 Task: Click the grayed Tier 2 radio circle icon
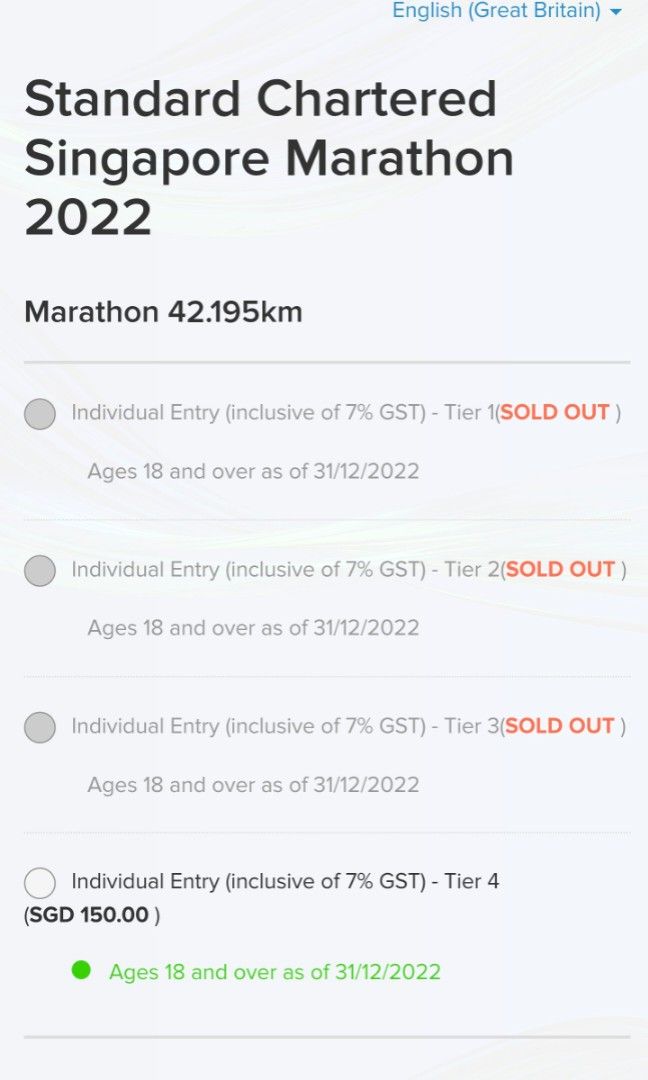coord(40,570)
